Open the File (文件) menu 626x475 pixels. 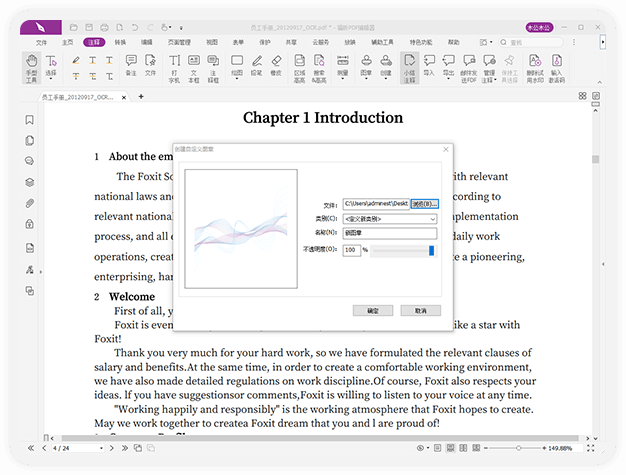pyautogui.click(x=42, y=42)
